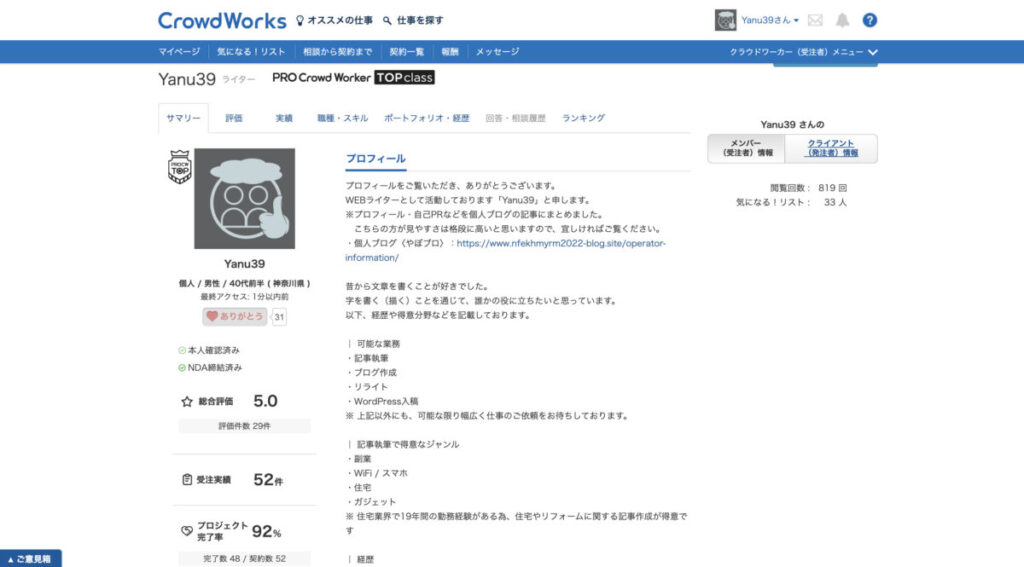Click the 評価件数 29件 text
This screenshot has width=1024, height=567.
pos(244,426)
